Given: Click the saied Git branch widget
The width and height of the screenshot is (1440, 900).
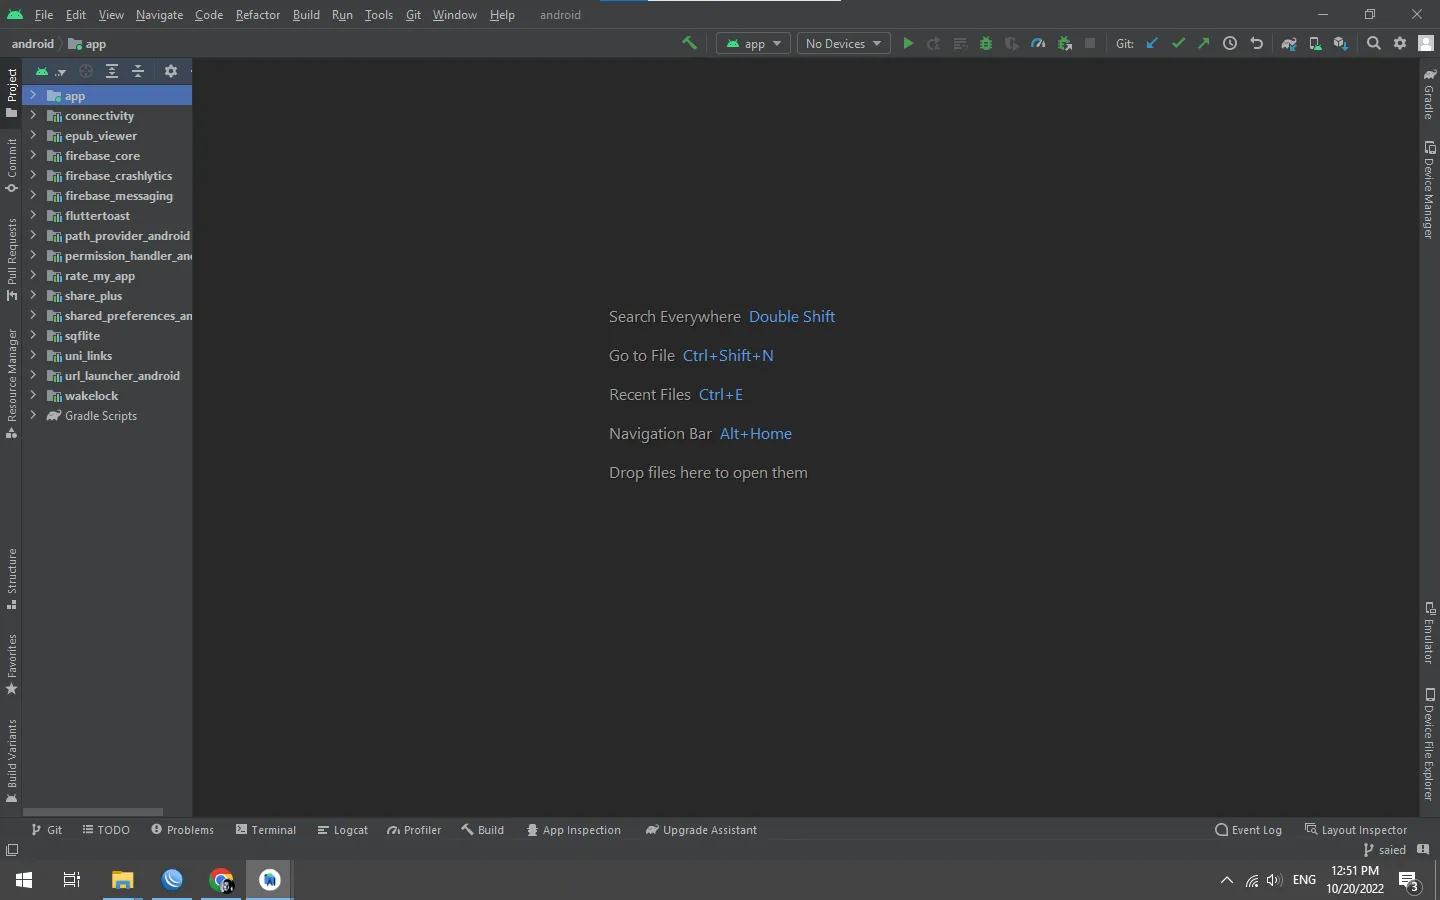Looking at the screenshot, I should point(1385,850).
